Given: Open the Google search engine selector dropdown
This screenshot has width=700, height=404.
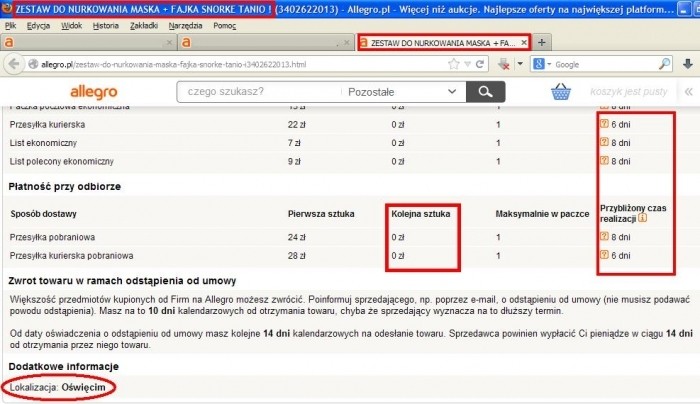Looking at the screenshot, I should tap(541, 64).
